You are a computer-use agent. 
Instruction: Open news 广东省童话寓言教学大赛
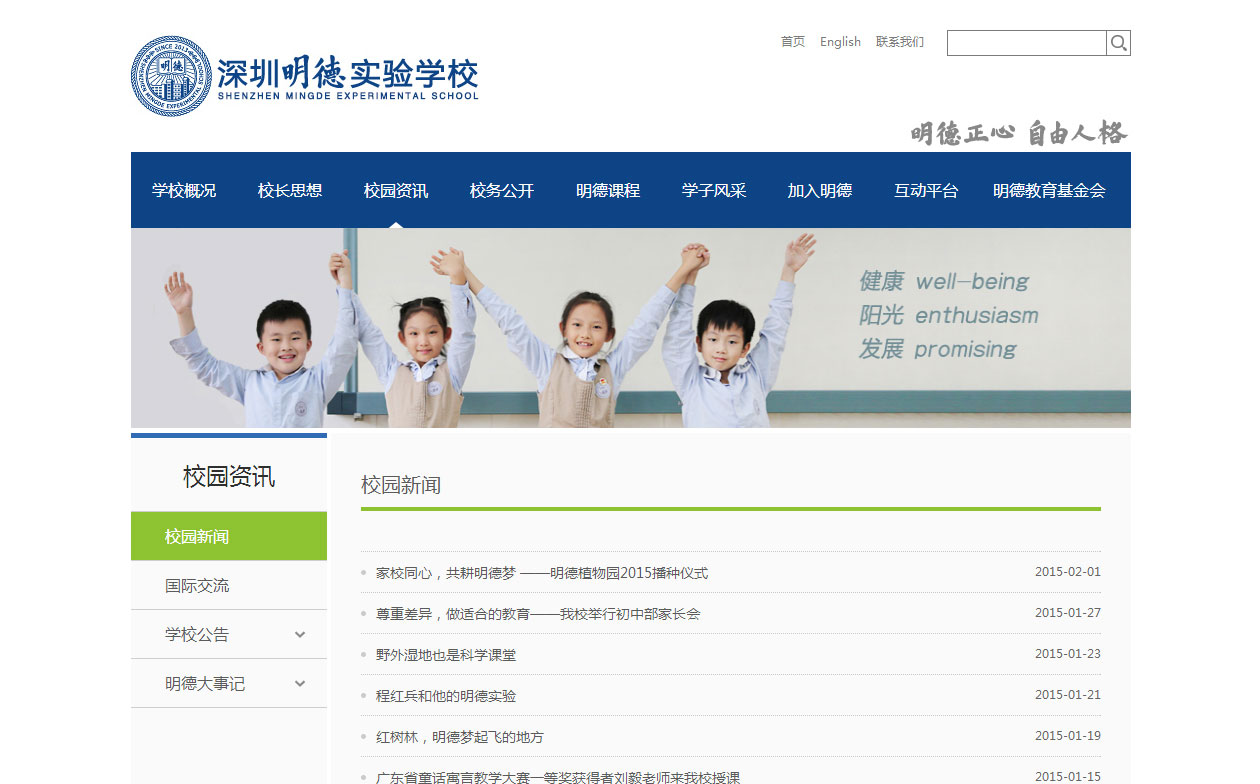pos(558,777)
